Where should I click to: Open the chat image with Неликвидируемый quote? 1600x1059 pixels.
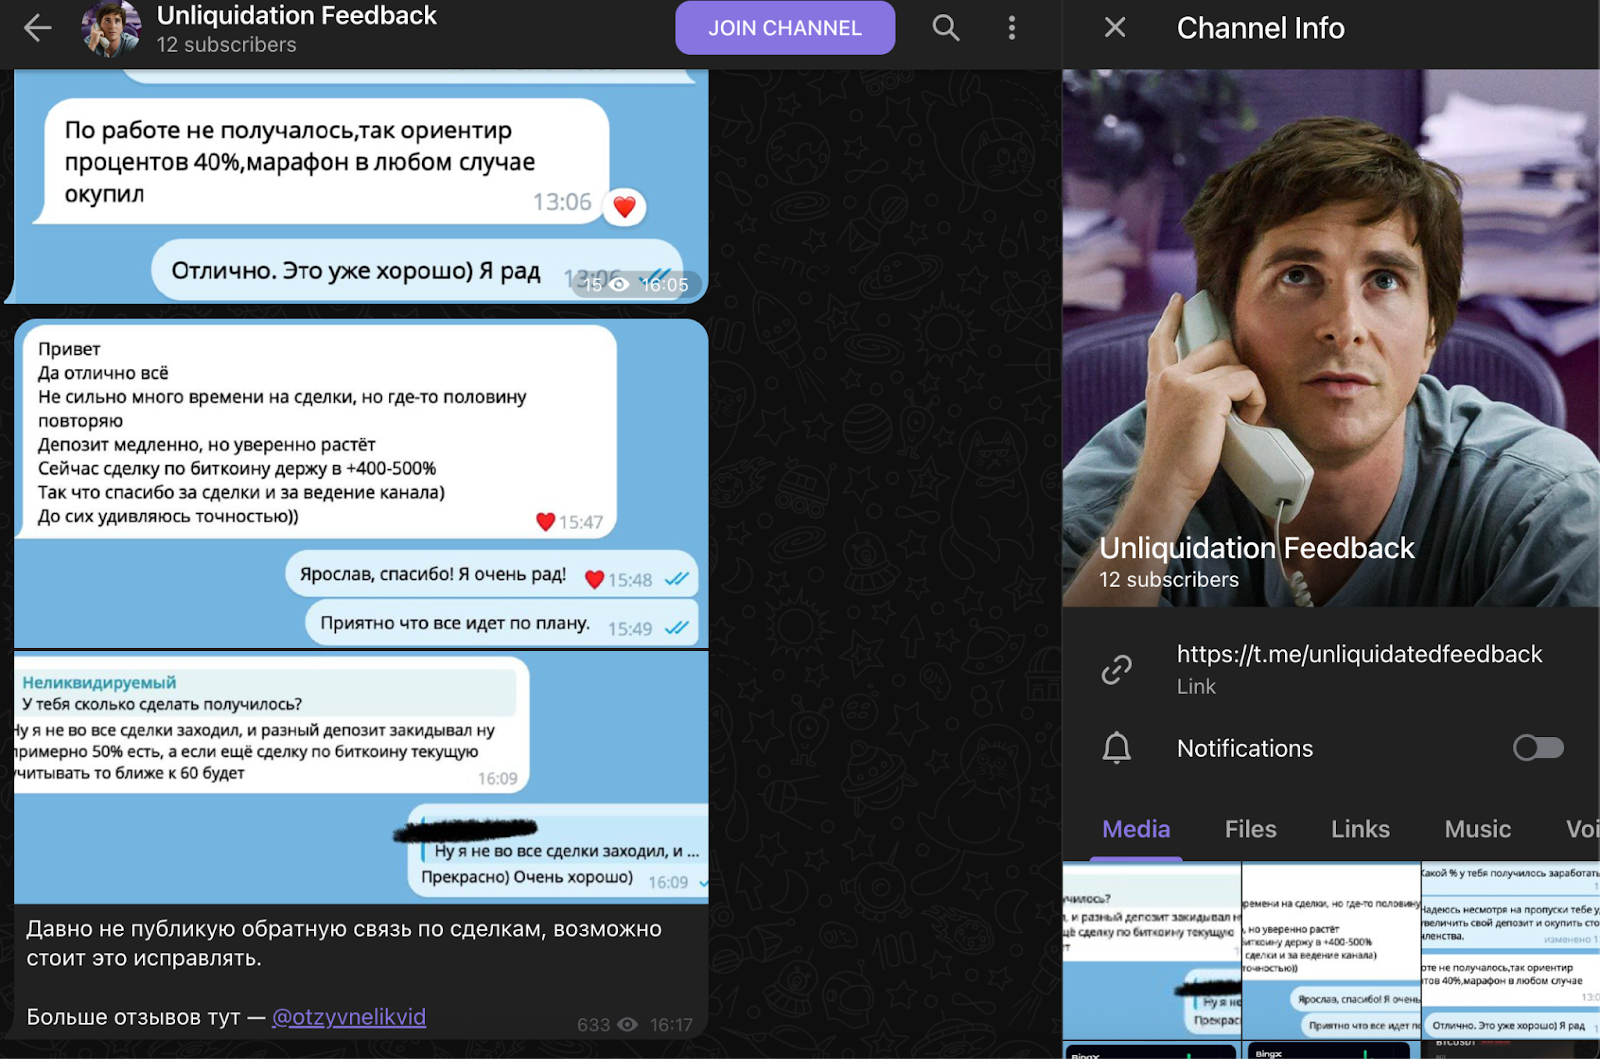tap(361, 777)
